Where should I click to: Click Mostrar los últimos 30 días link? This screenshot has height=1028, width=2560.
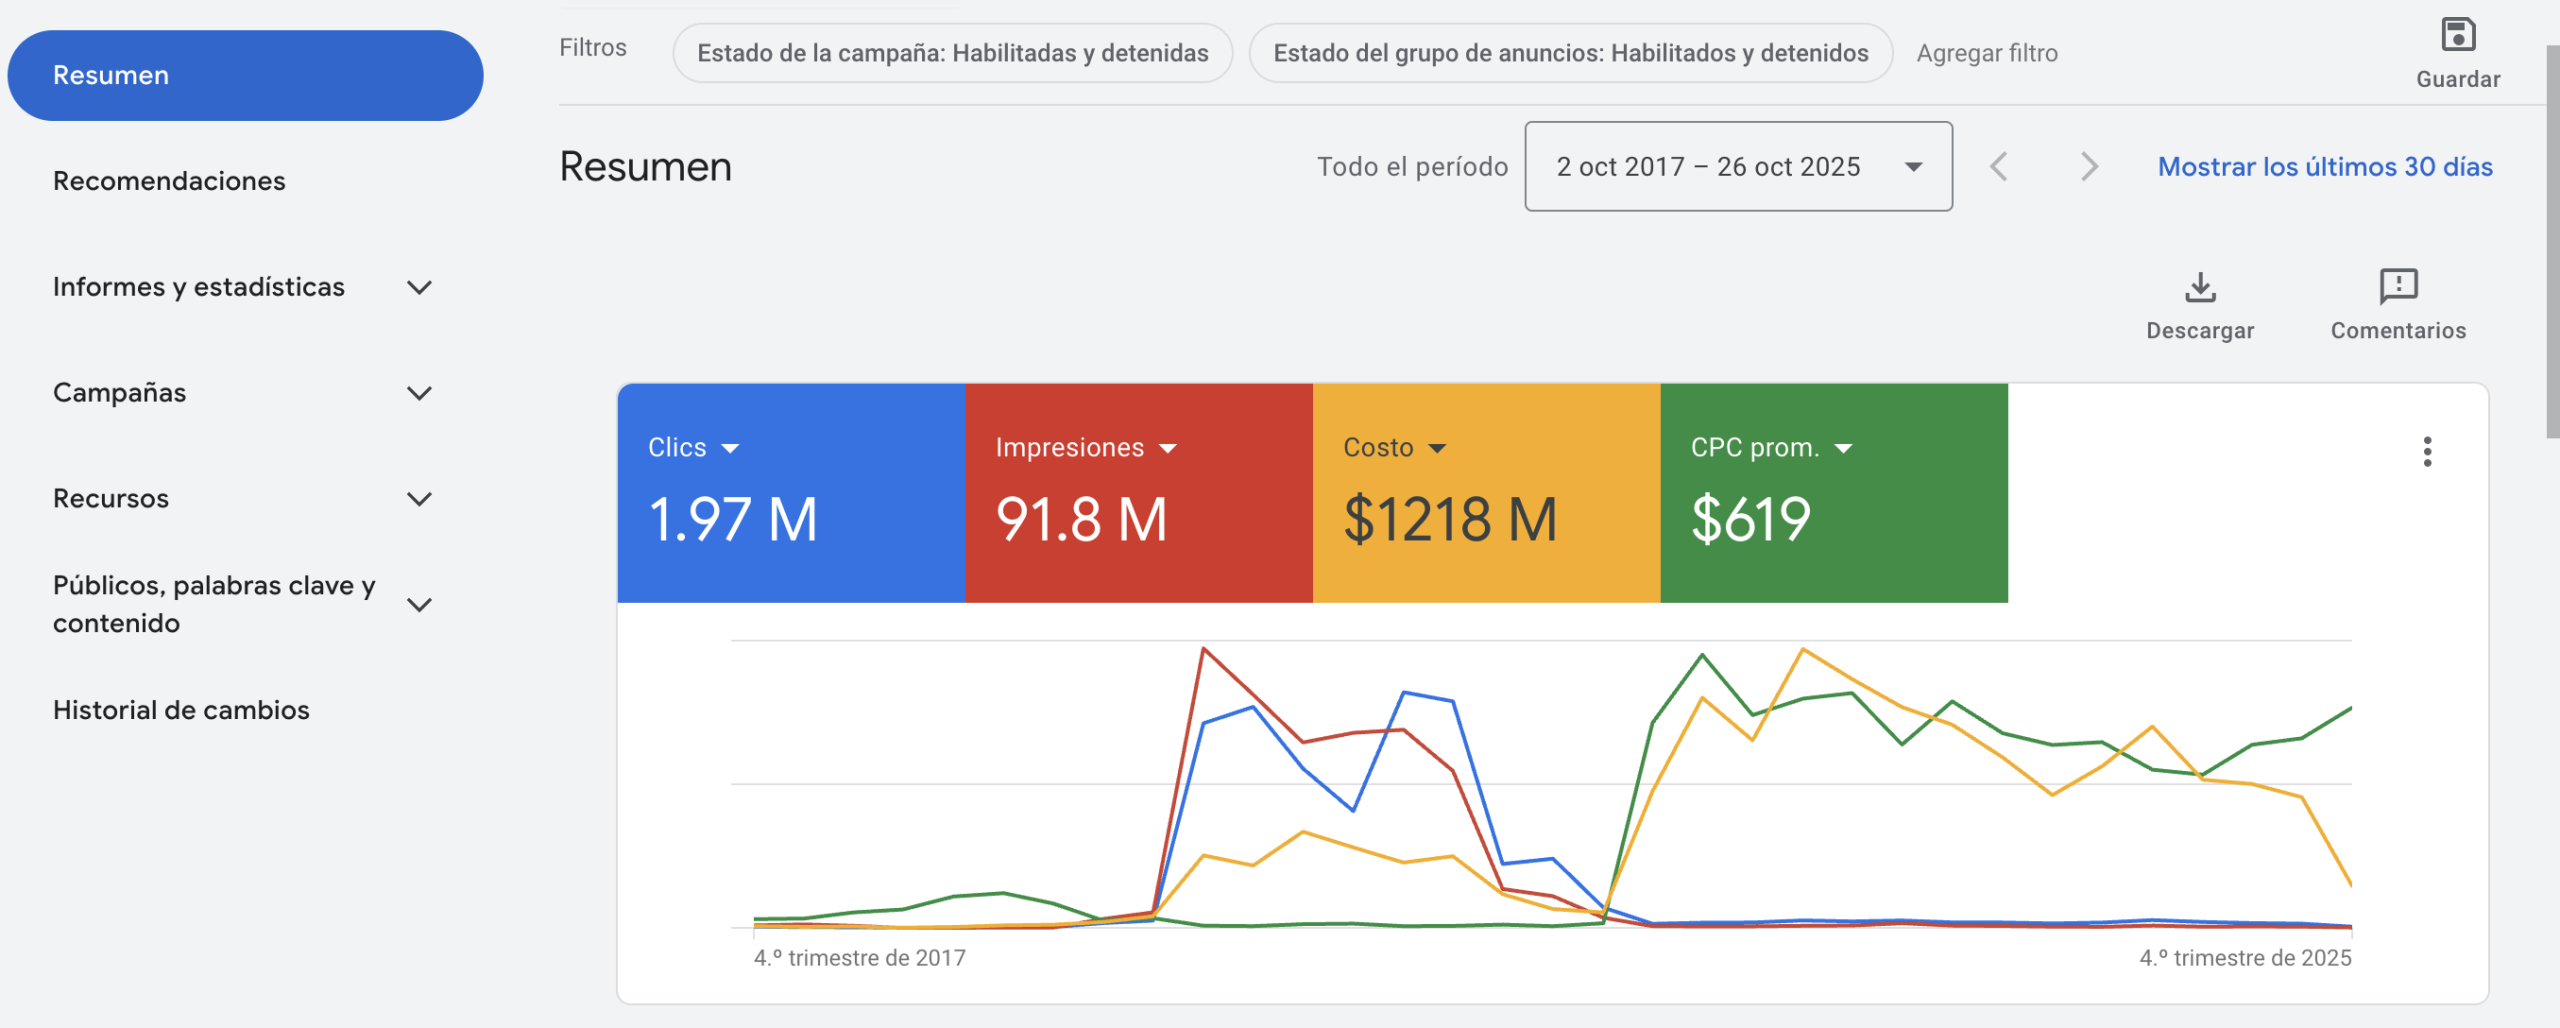pos(2324,167)
